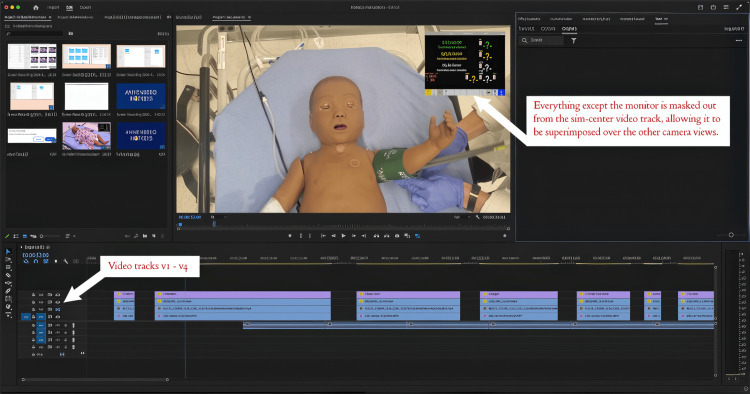Click the Export Frame camera icon
The height and width of the screenshot is (394, 750).
pyautogui.click(x=397, y=236)
